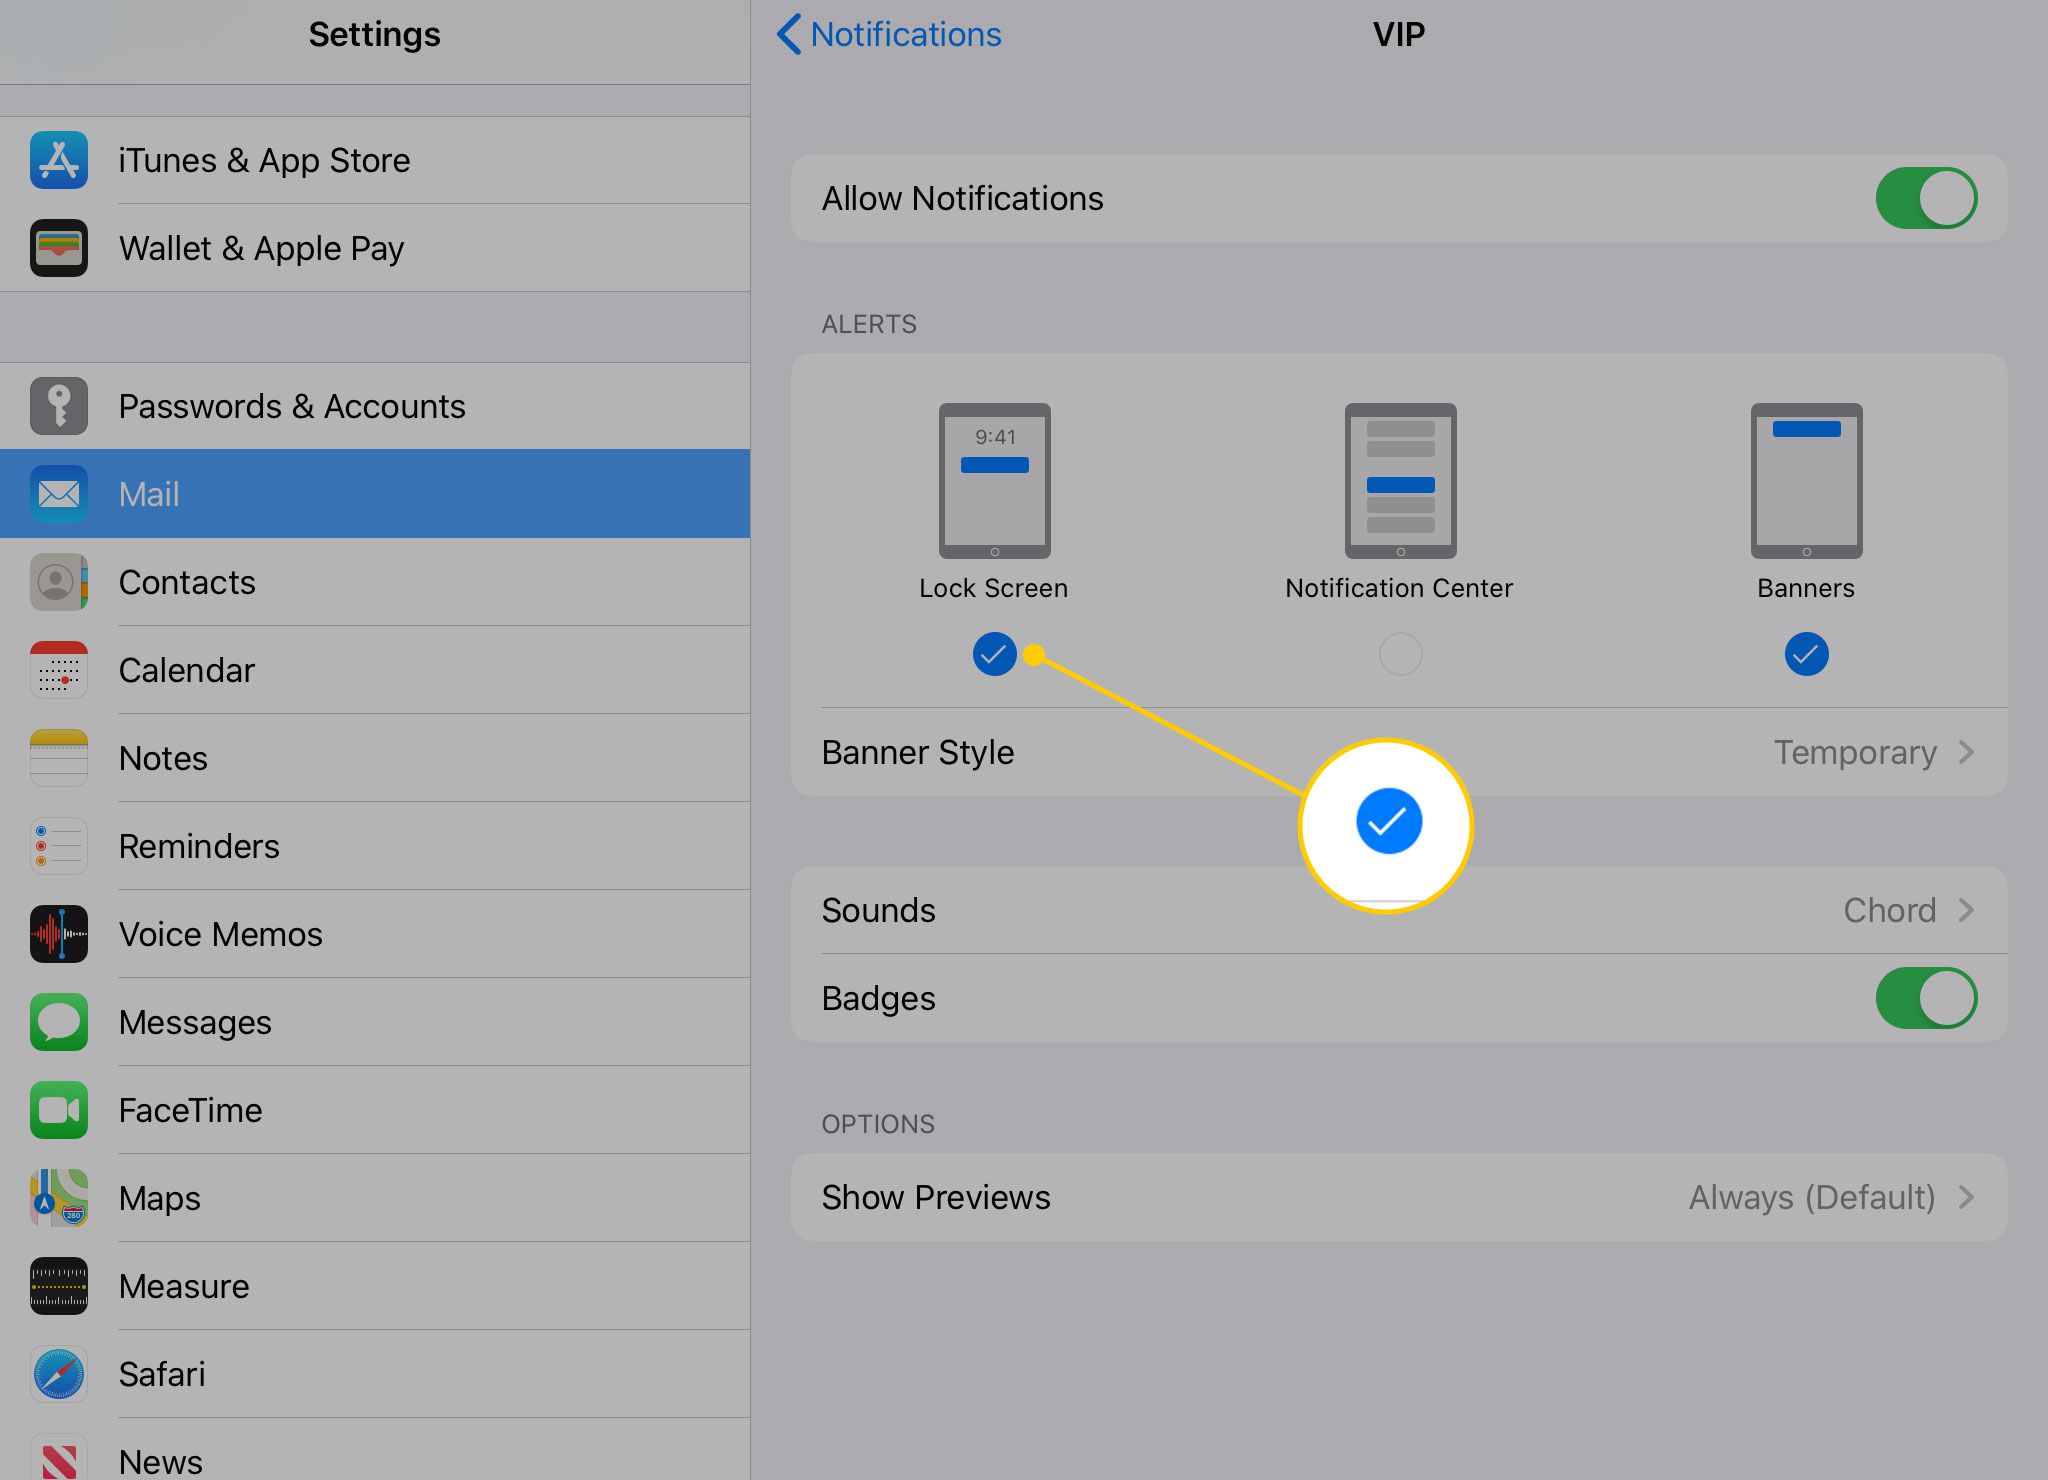2048x1480 pixels.
Task: Tap the FaceTime camera icon
Action: [59, 1110]
